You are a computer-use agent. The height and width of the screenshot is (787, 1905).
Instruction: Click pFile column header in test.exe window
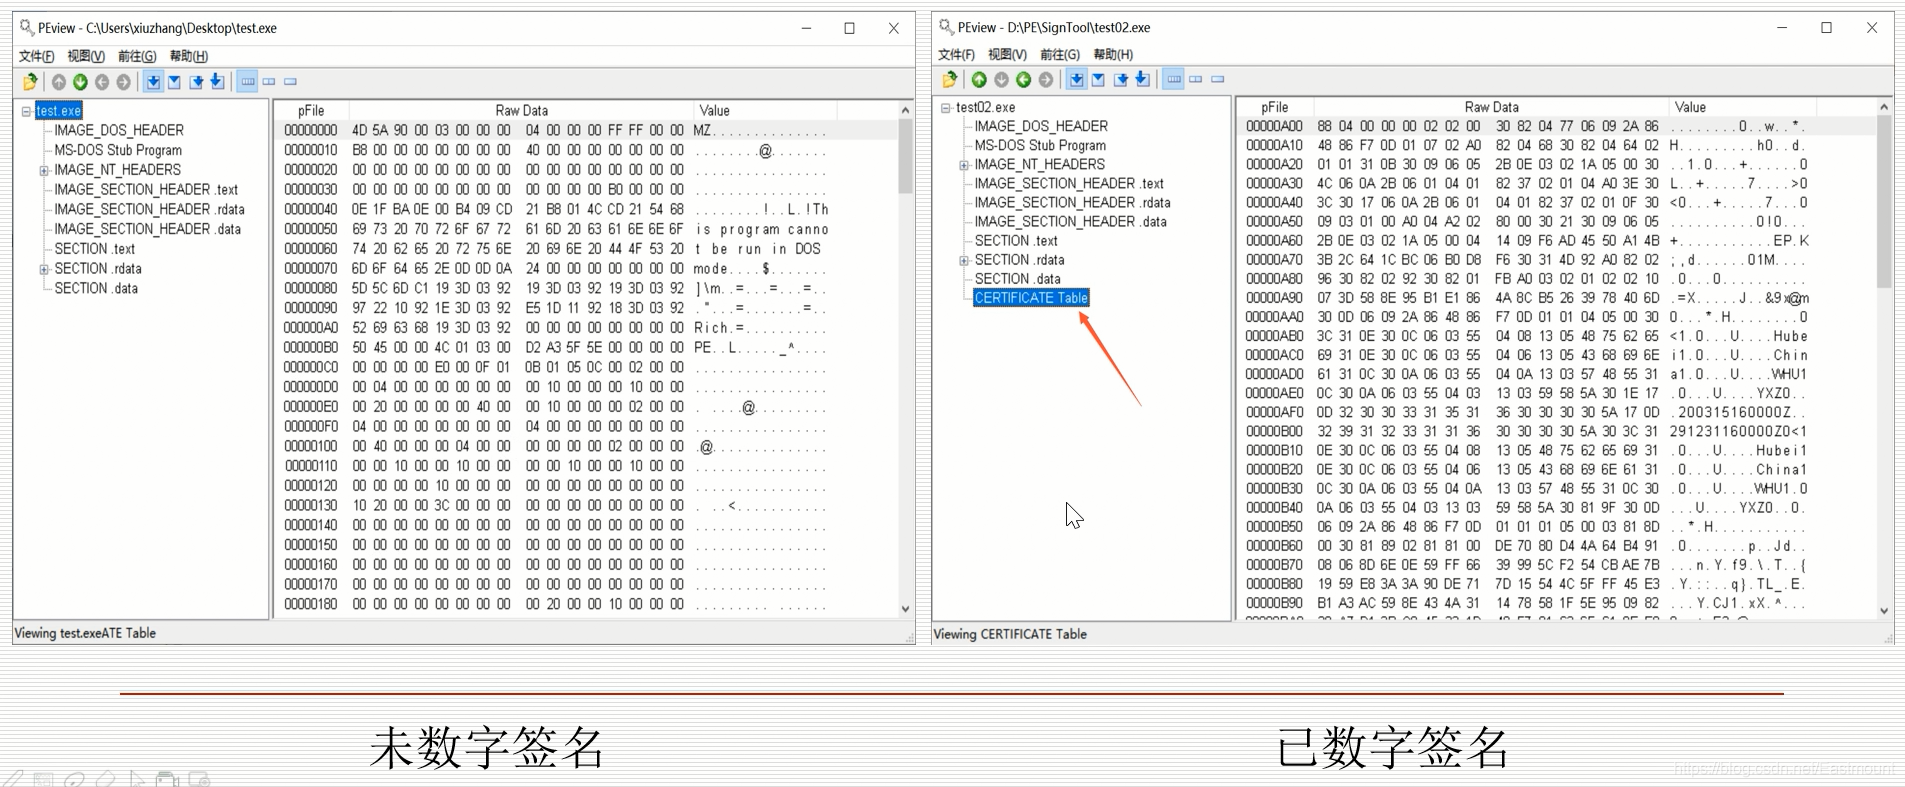pyautogui.click(x=312, y=110)
